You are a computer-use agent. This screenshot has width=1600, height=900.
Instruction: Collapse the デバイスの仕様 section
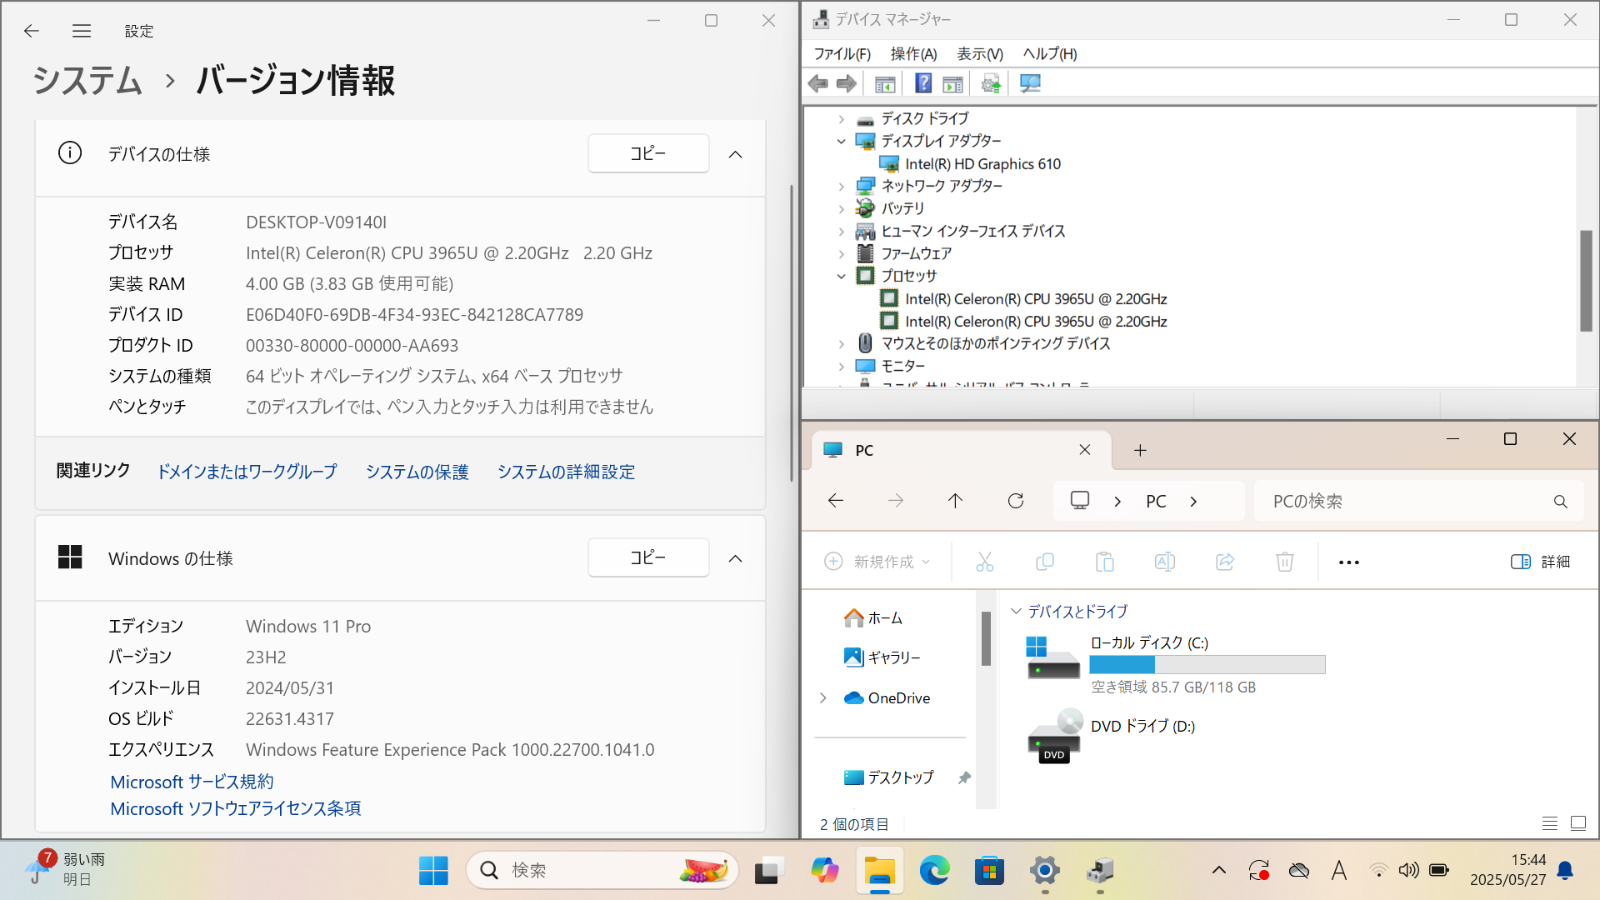coord(735,154)
